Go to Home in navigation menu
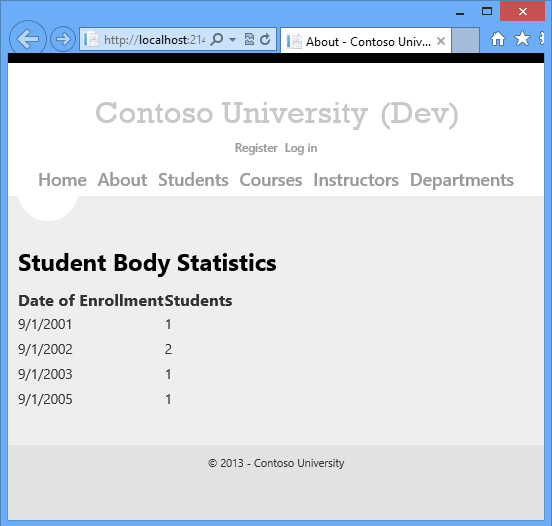Screen dimensions: 552x526 tap(62, 180)
